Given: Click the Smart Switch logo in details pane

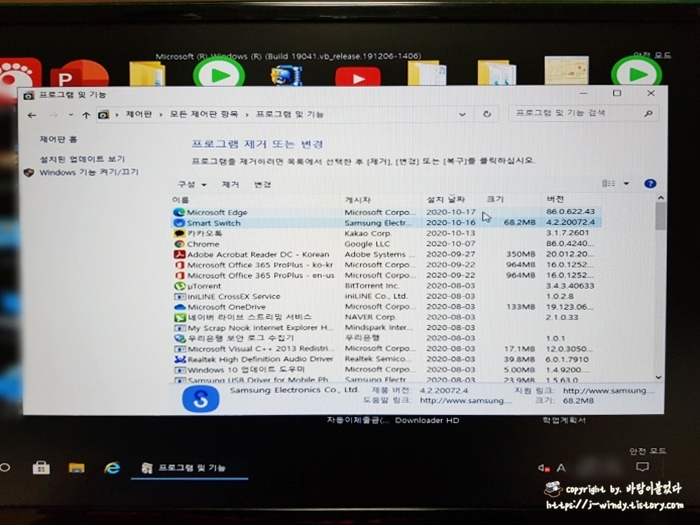Looking at the screenshot, I should click(201, 399).
